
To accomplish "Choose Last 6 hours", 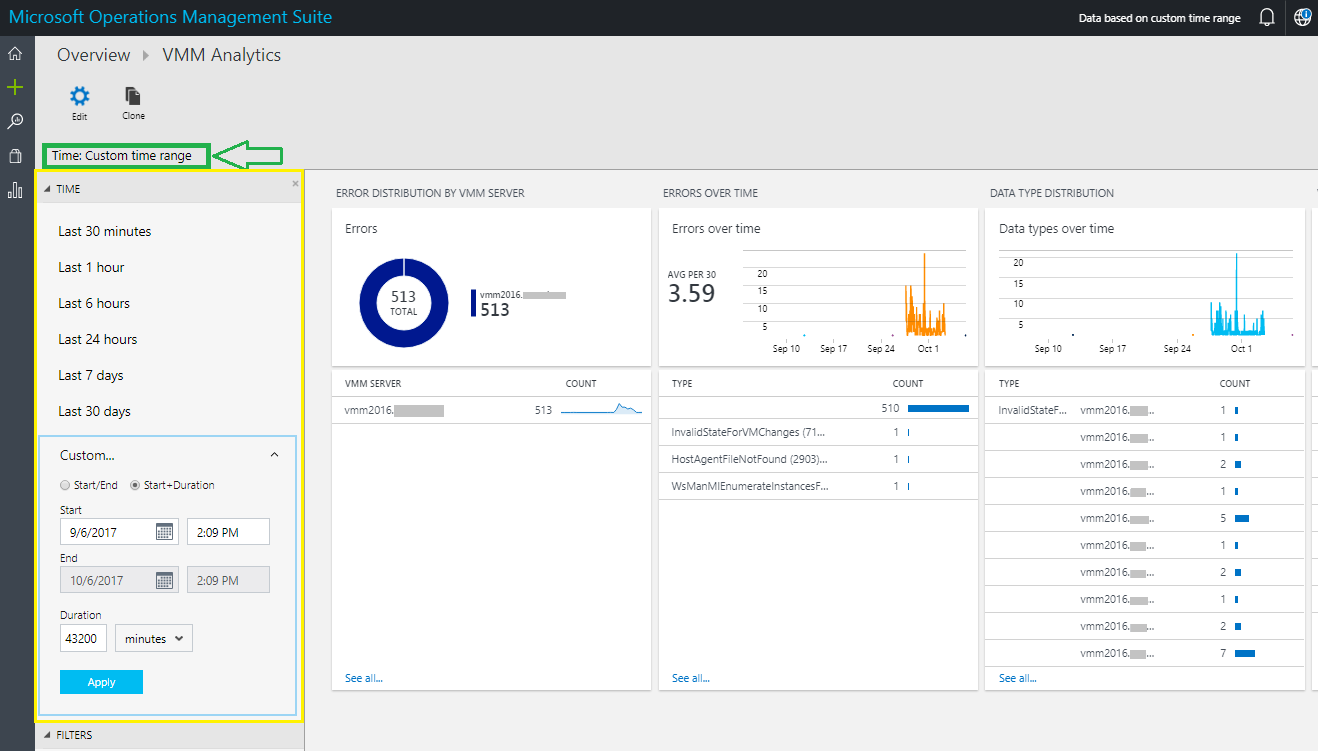I will pyautogui.click(x=94, y=303).
